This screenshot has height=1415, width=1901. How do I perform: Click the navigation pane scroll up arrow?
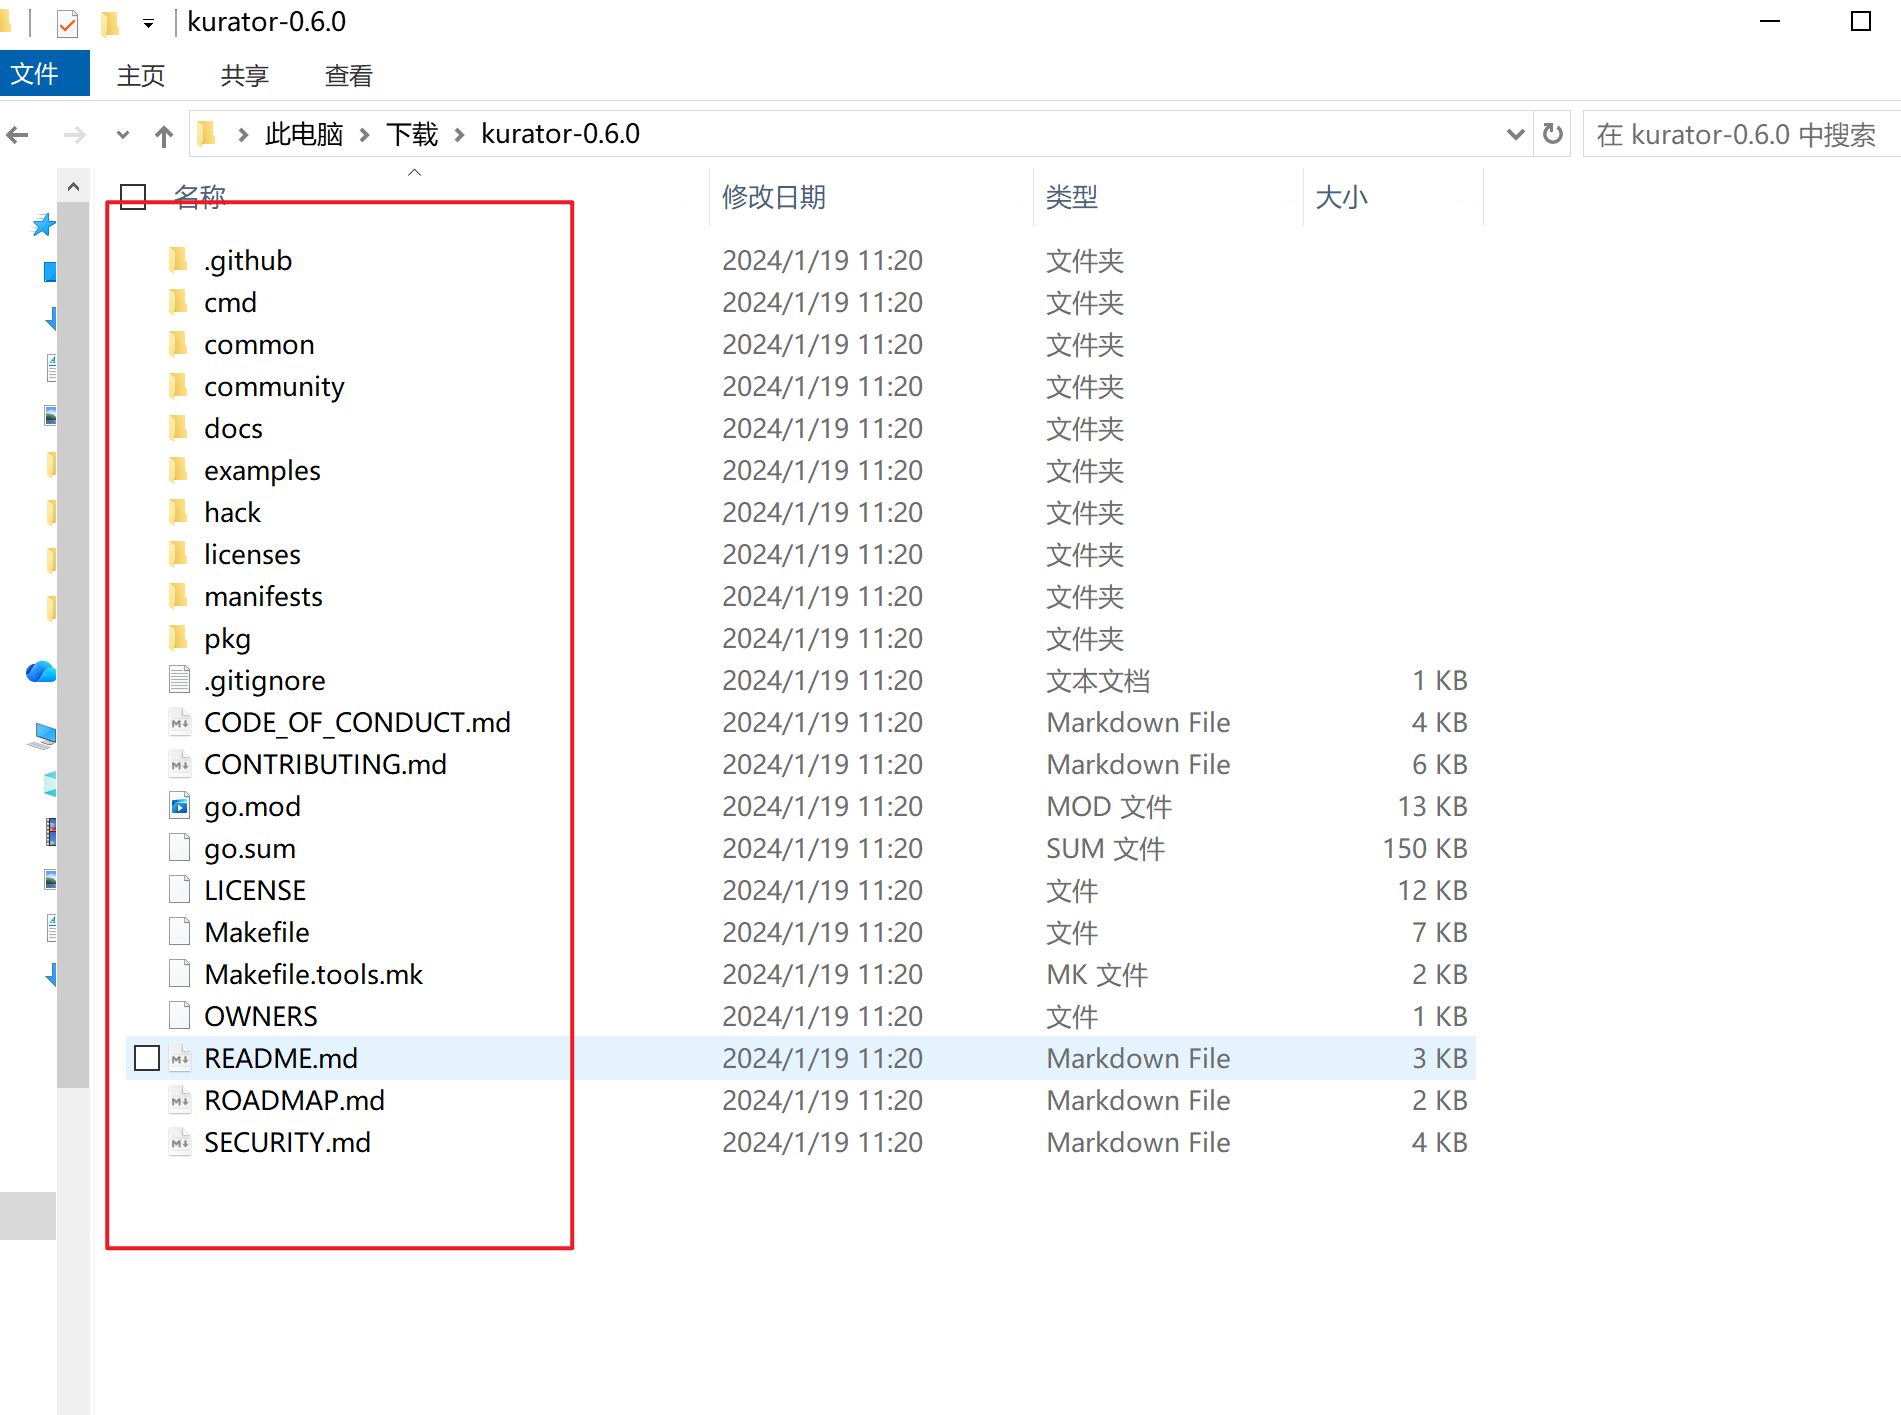point(73,187)
